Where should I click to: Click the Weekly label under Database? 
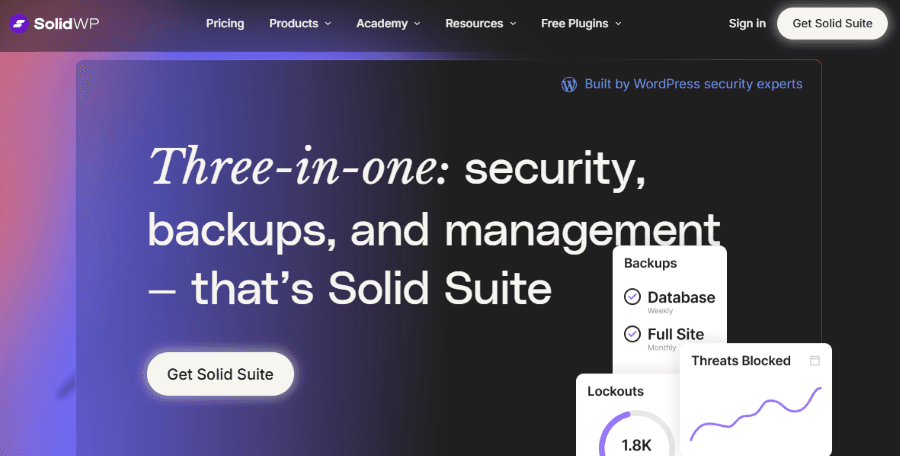tap(660, 311)
